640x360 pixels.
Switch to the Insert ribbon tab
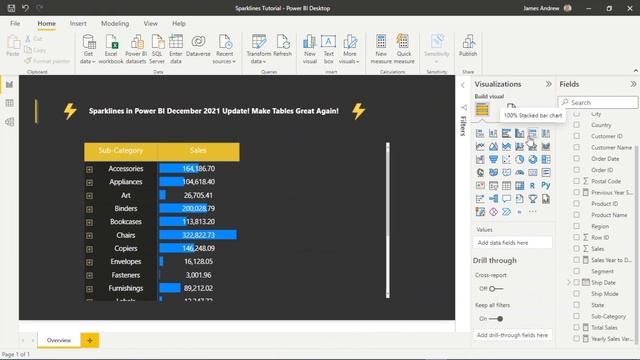pyautogui.click(x=78, y=24)
